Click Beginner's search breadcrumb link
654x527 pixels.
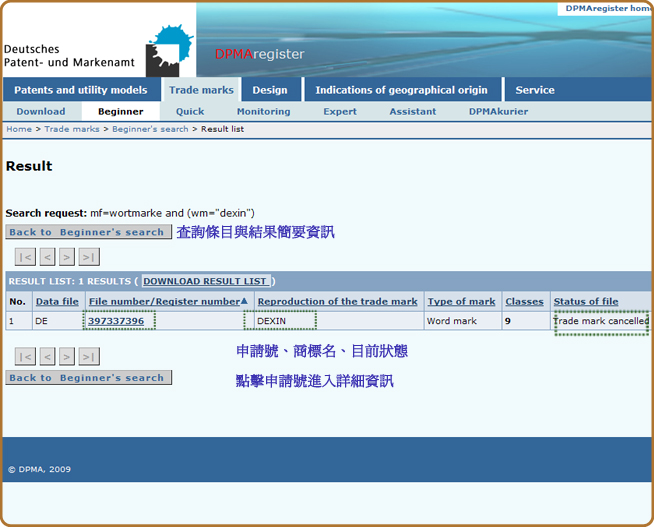150,129
